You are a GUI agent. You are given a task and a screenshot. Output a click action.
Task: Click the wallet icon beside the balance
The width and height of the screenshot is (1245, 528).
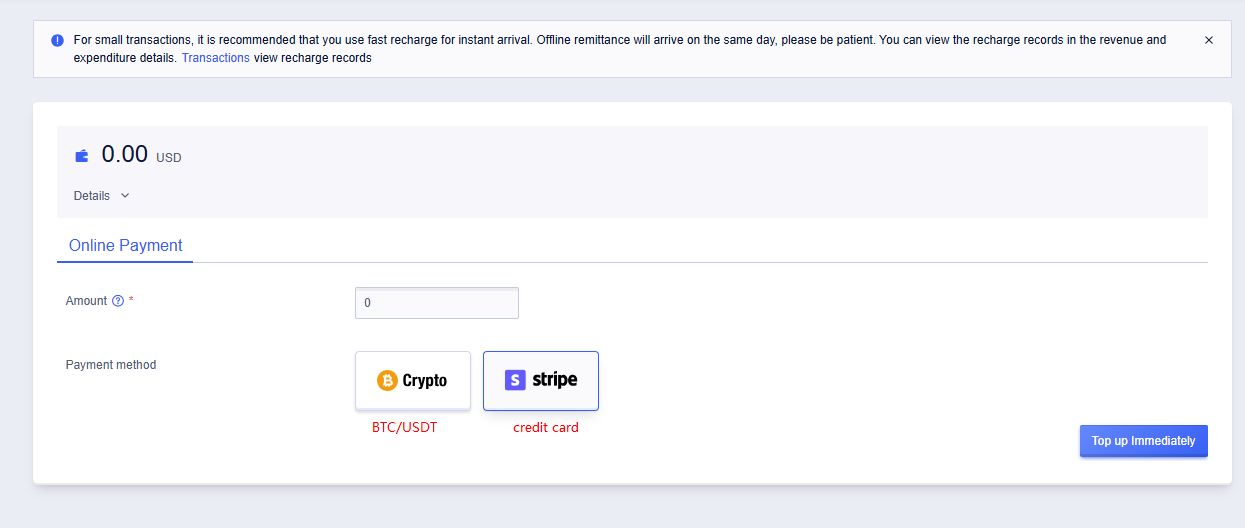[82, 156]
